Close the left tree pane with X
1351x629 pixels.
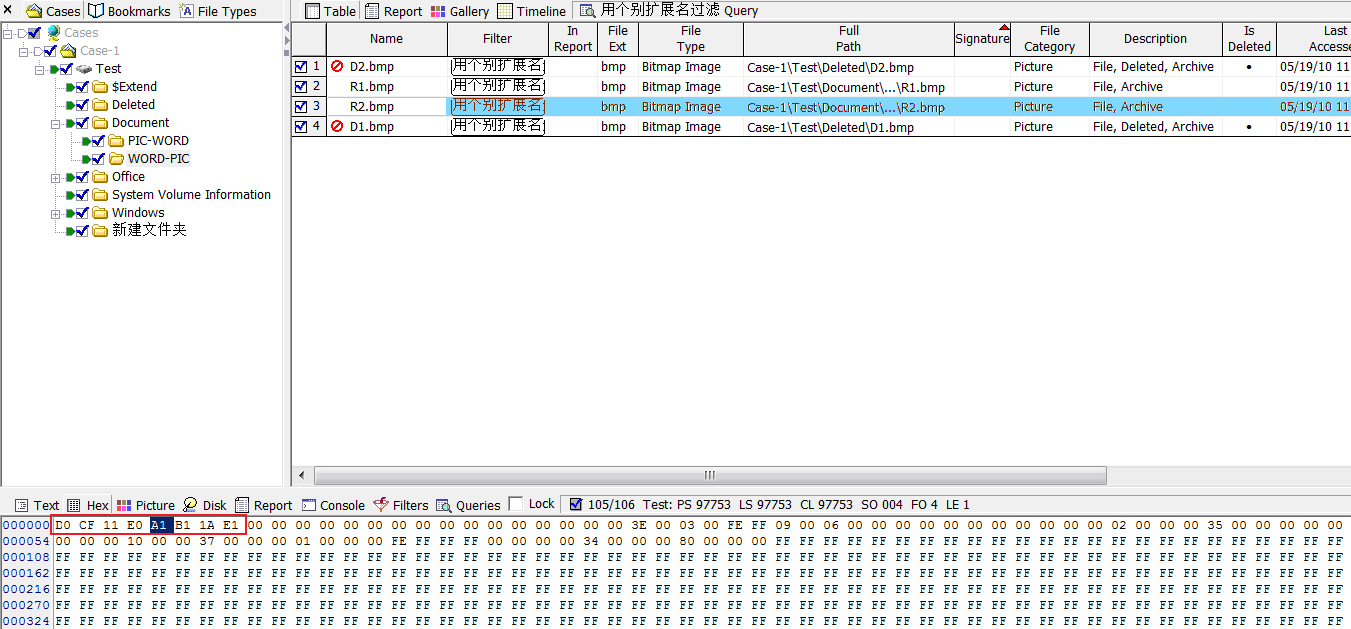tap(8, 11)
